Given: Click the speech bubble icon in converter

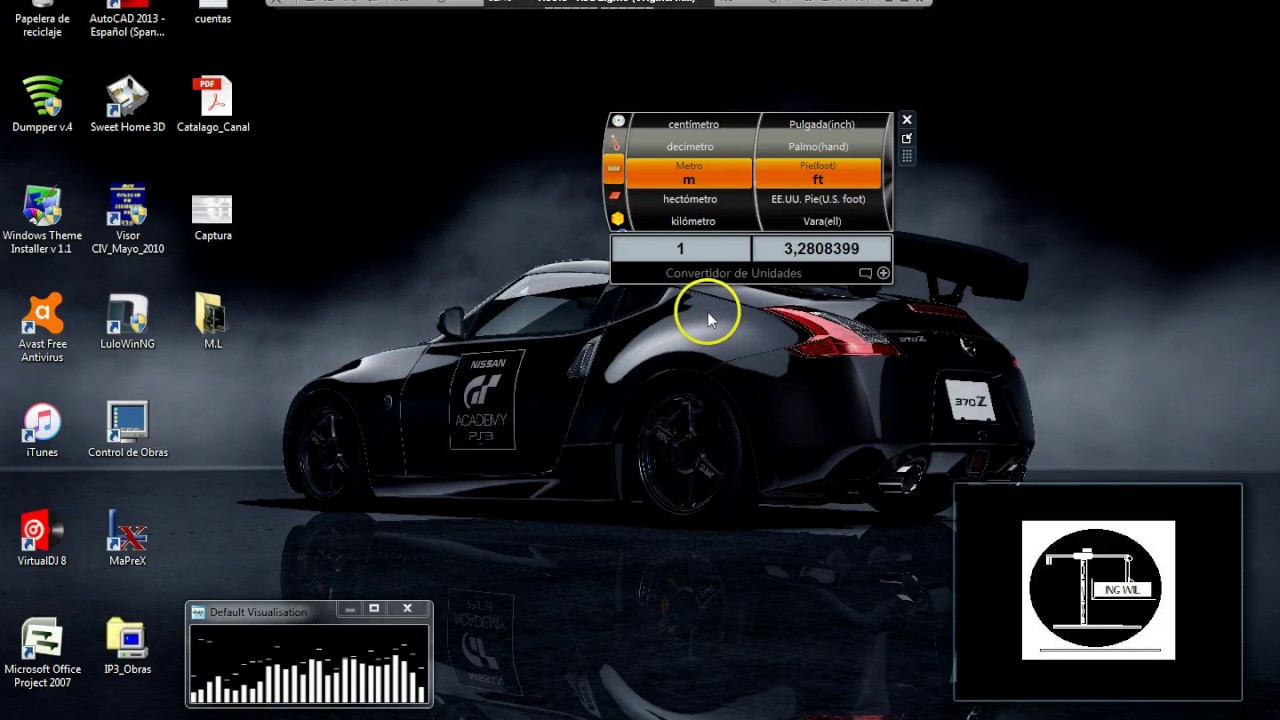Looking at the screenshot, I should click(x=865, y=273).
